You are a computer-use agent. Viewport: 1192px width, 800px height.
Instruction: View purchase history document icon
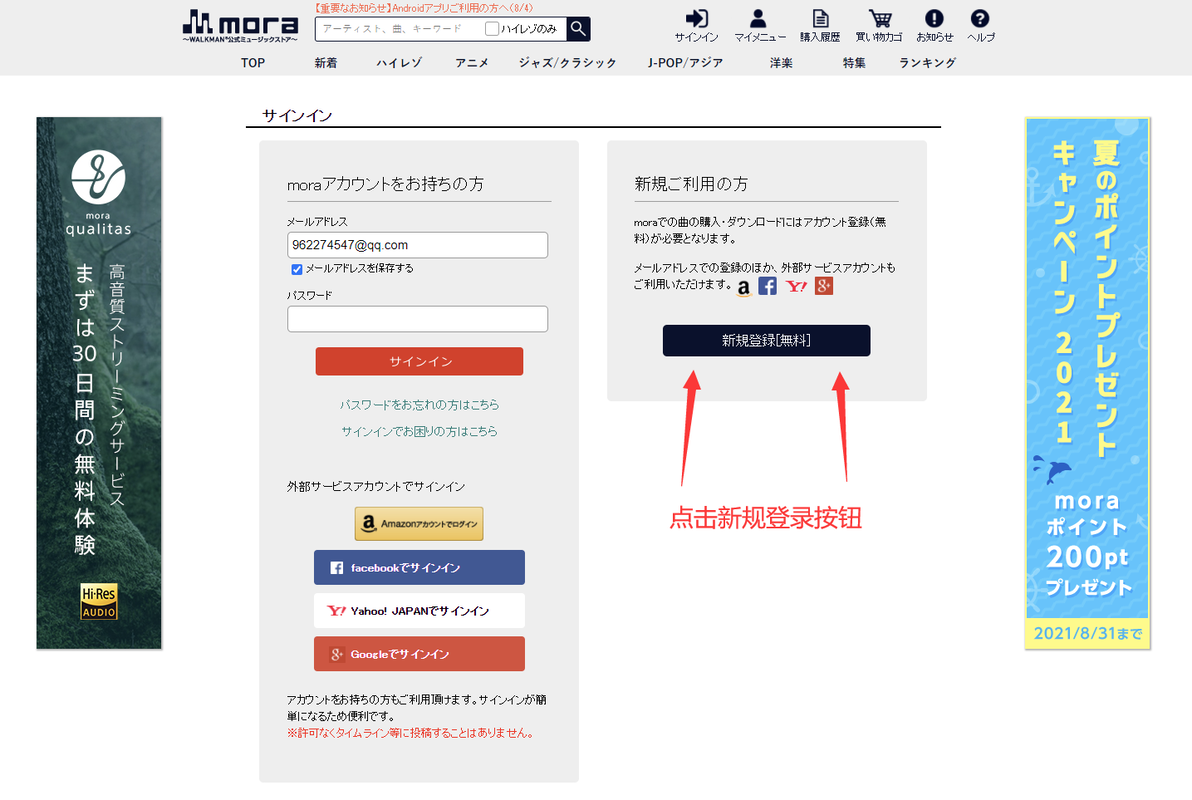(820, 19)
